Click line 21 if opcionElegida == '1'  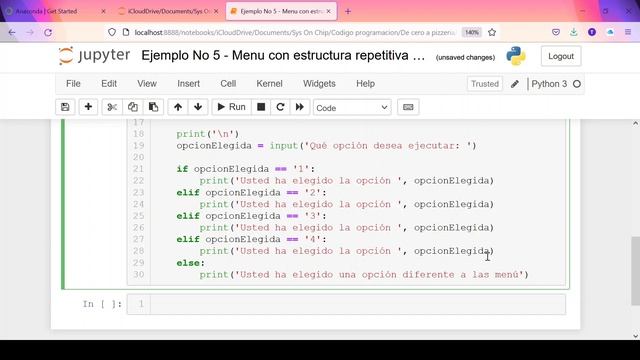pos(245,169)
